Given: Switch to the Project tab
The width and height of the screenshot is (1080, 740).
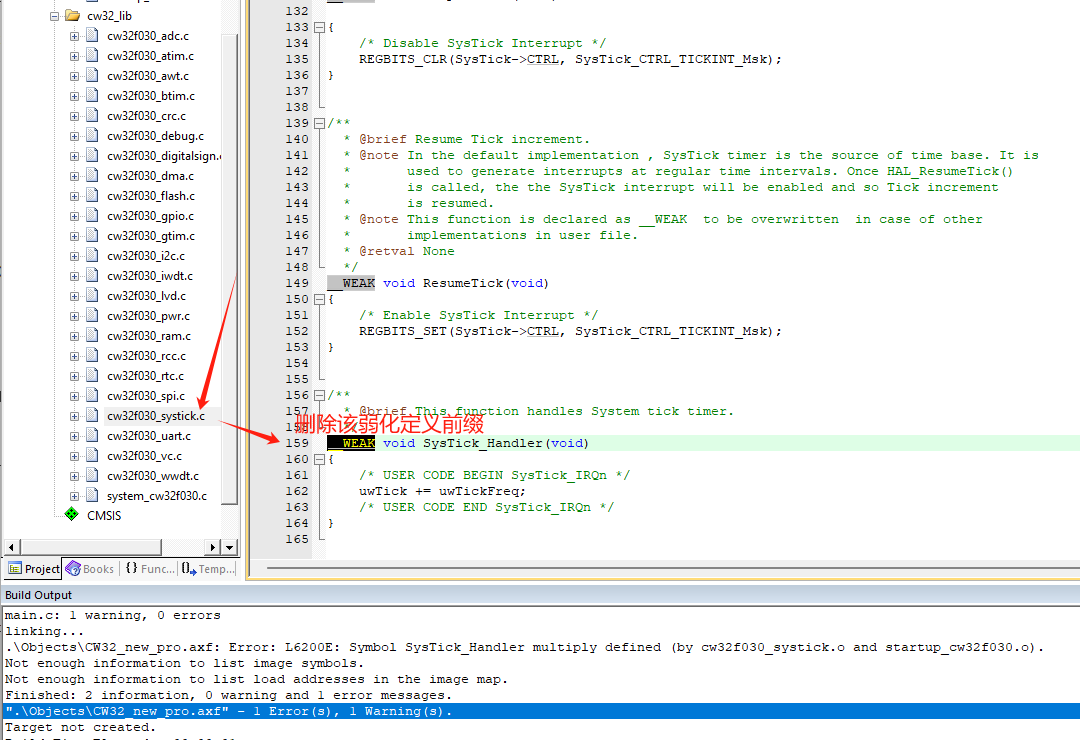Looking at the screenshot, I should 34,568.
